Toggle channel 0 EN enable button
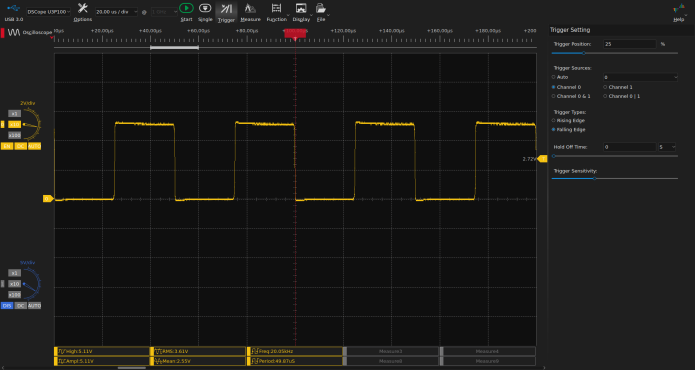The image size is (695, 370). (x=7, y=146)
